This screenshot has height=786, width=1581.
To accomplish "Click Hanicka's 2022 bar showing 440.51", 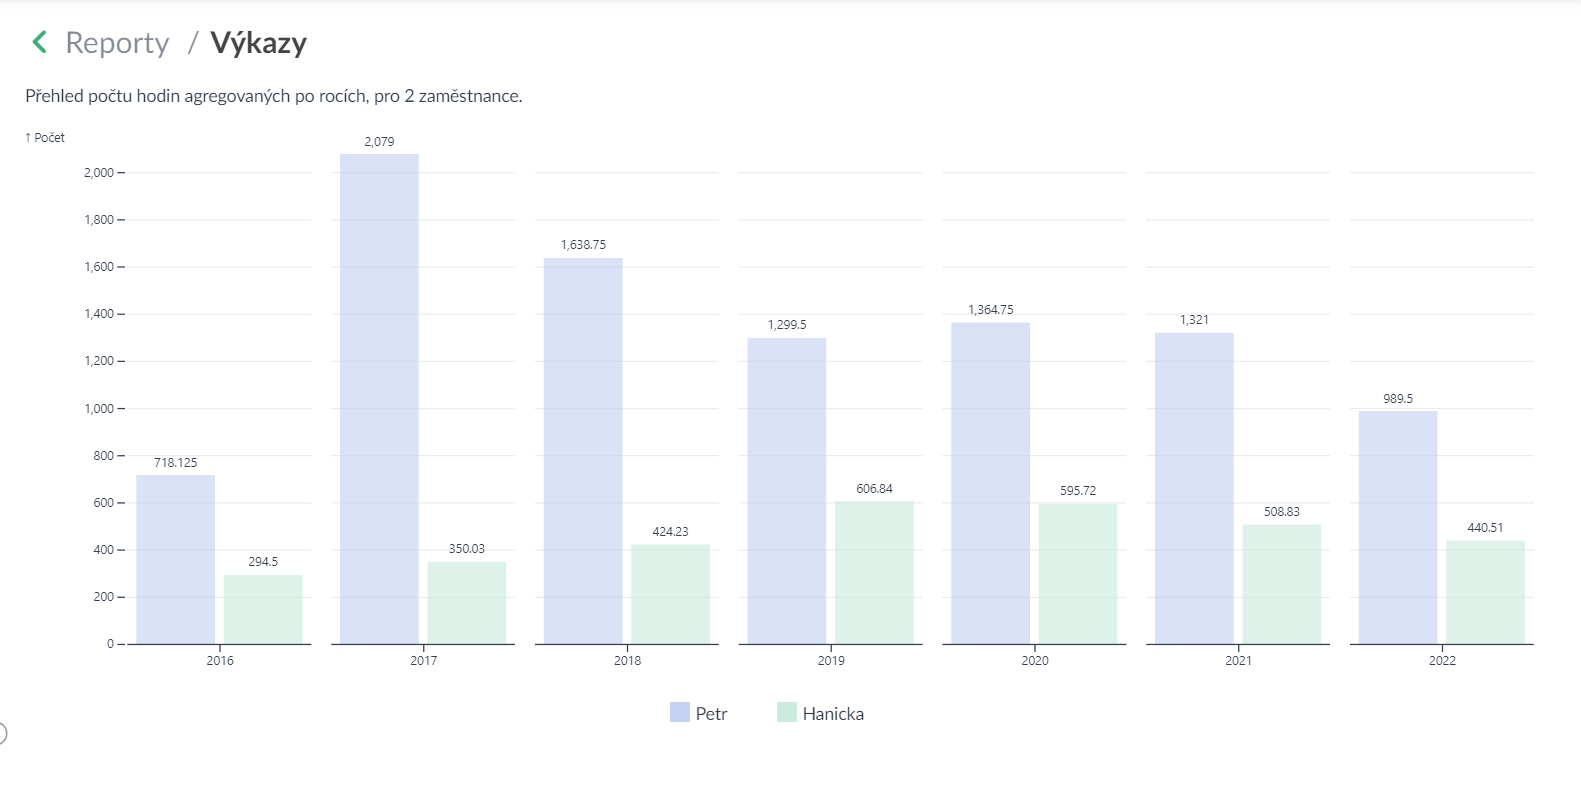I will click(x=1485, y=592).
